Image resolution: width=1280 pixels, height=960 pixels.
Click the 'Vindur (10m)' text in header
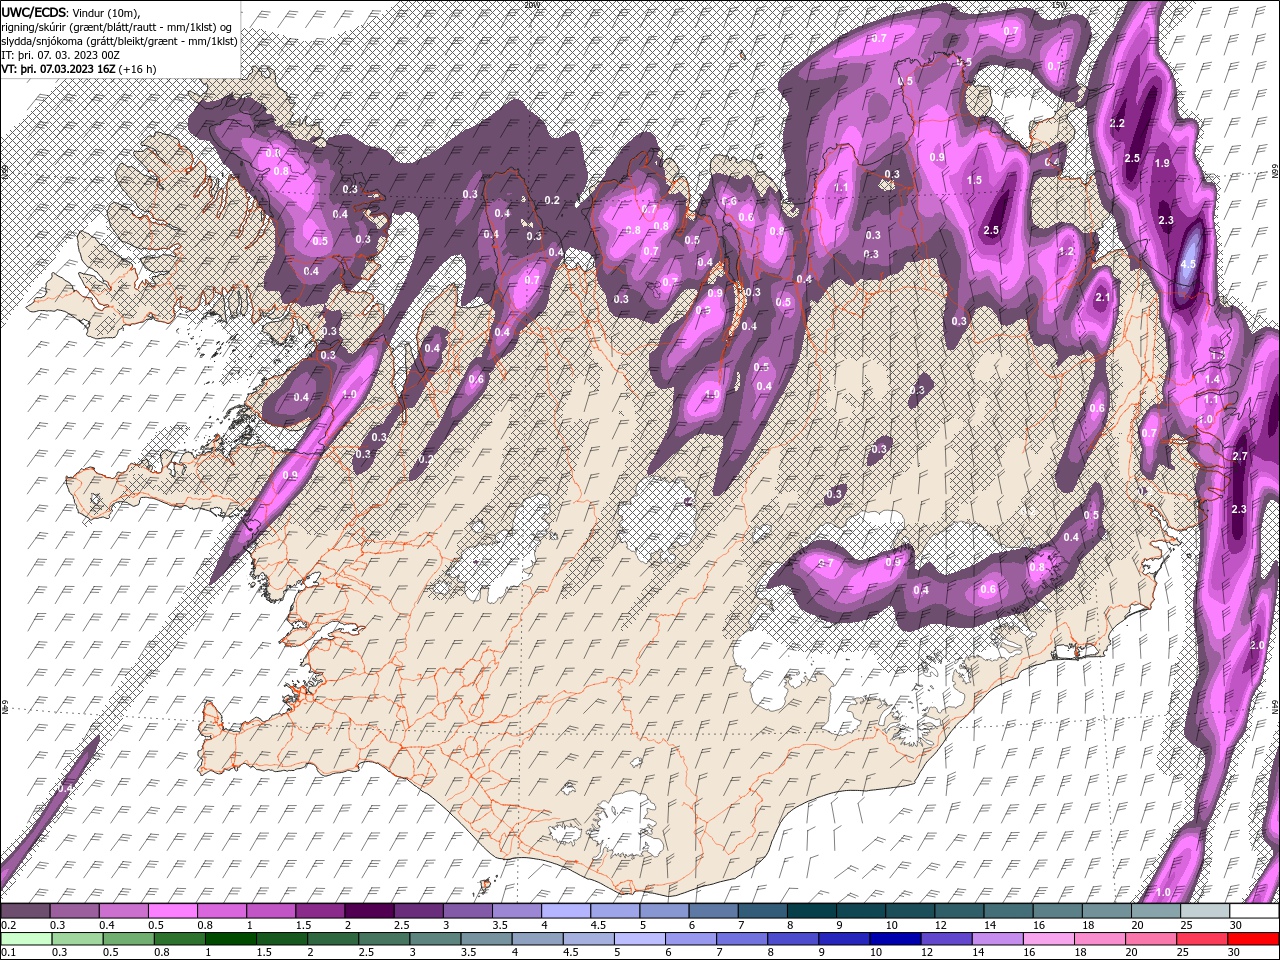click(107, 12)
